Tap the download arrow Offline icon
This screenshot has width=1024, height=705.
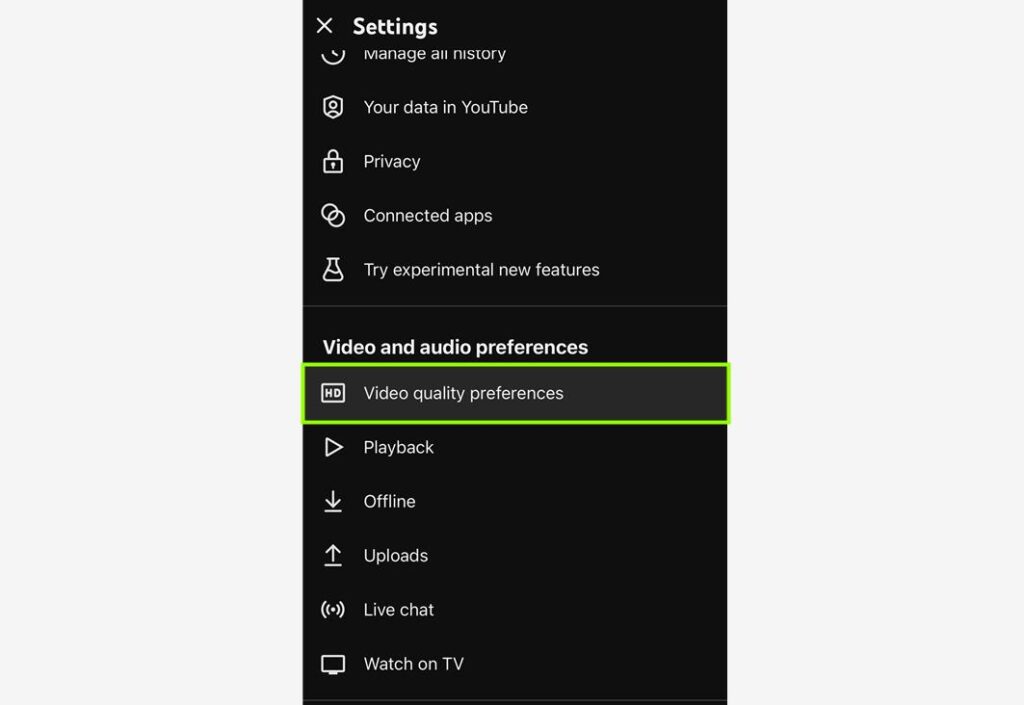pos(333,501)
